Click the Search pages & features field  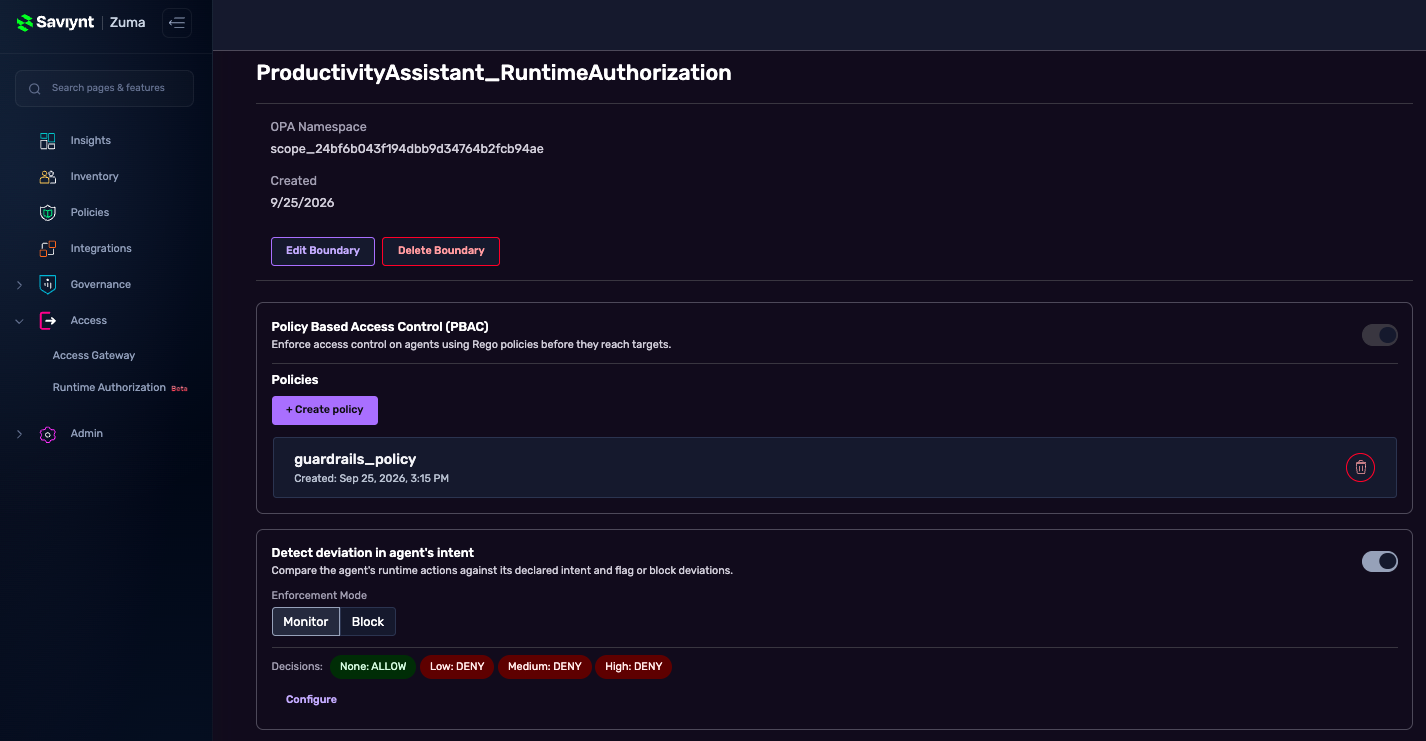coord(105,88)
